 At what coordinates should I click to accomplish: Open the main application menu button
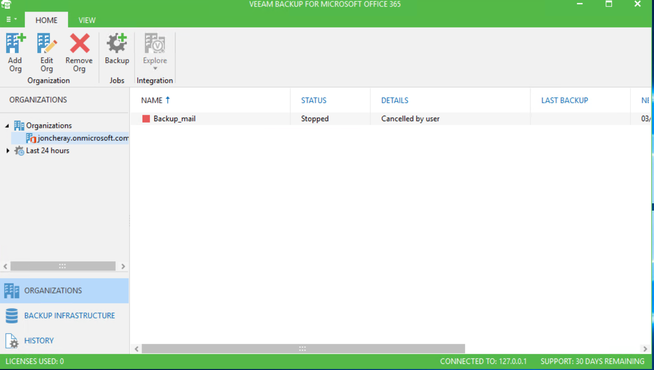click(x=11, y=20)
